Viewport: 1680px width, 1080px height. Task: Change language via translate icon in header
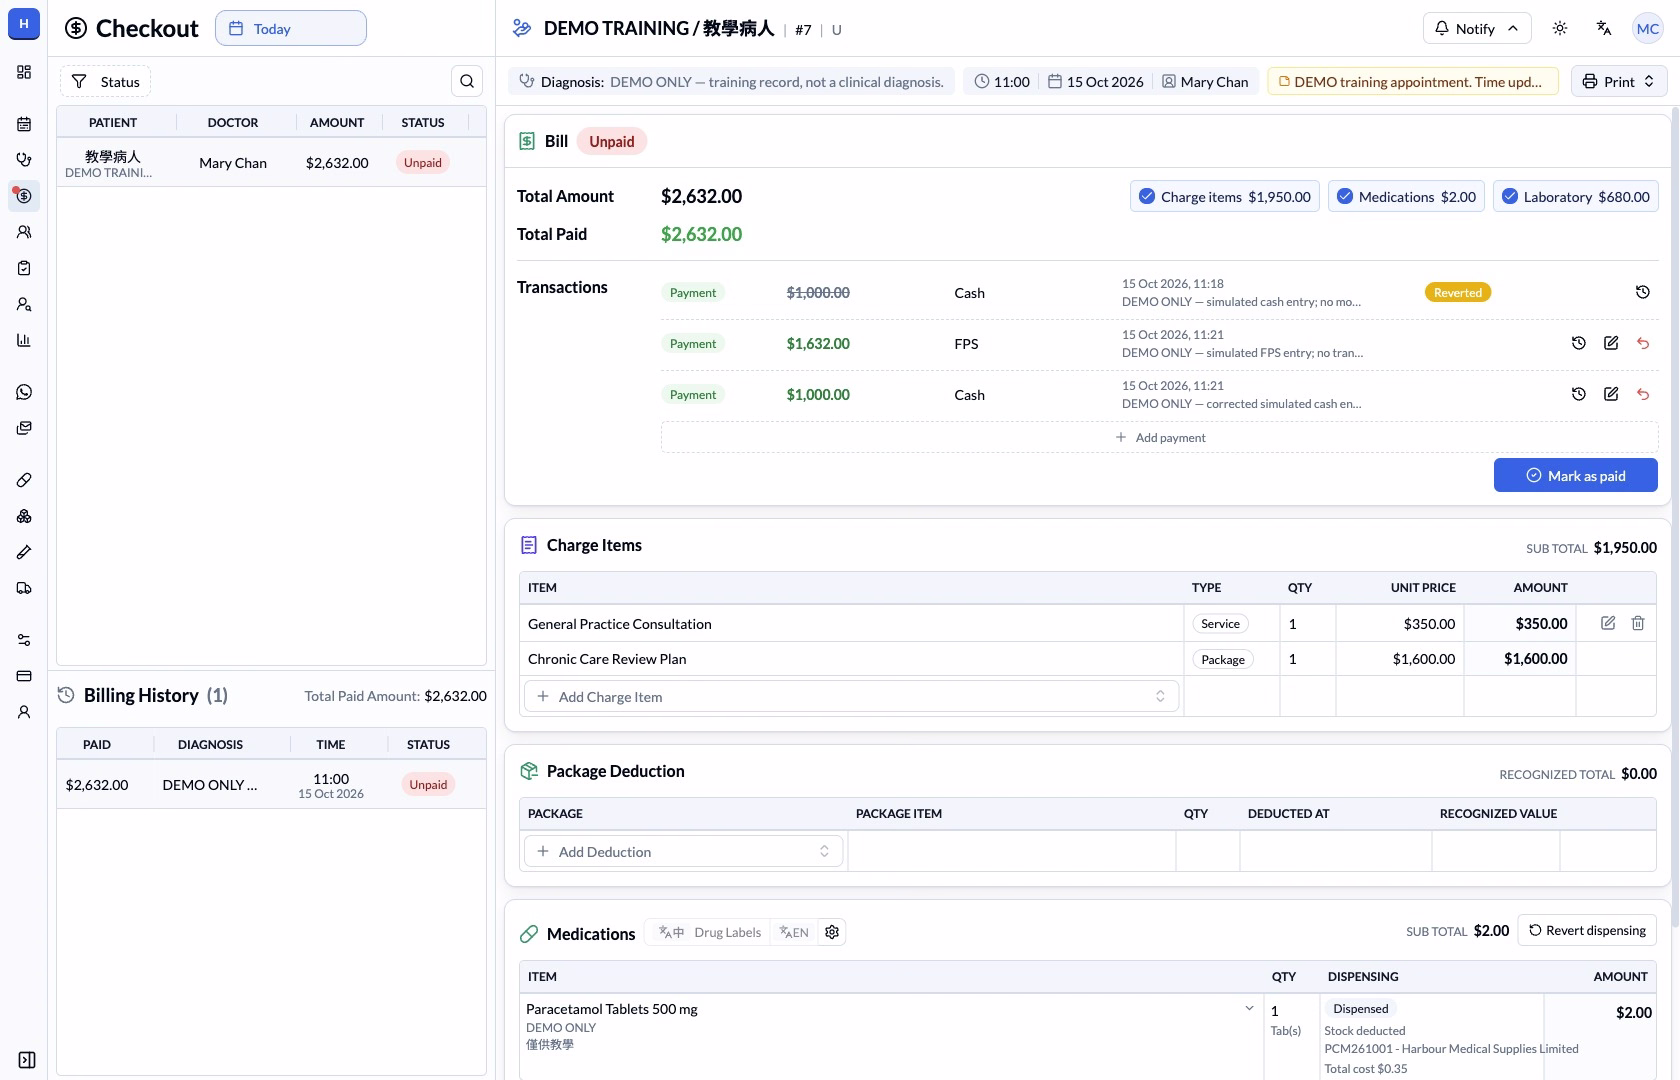(x=1604, y=28)
